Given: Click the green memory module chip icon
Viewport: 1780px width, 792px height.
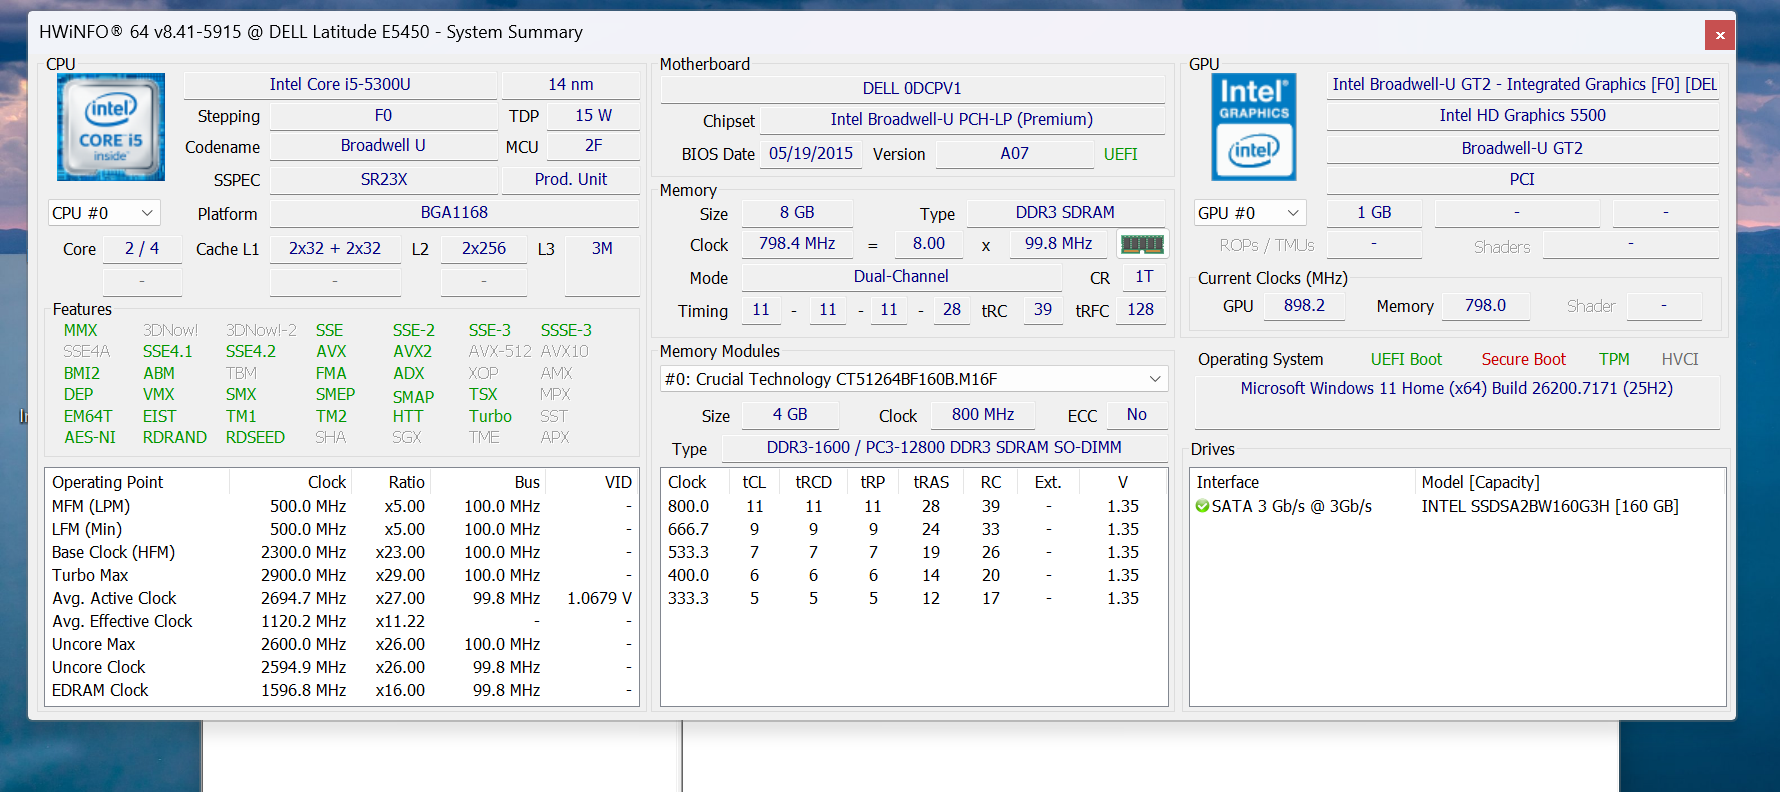Looking at the screenshot, I should (1142, 244).
